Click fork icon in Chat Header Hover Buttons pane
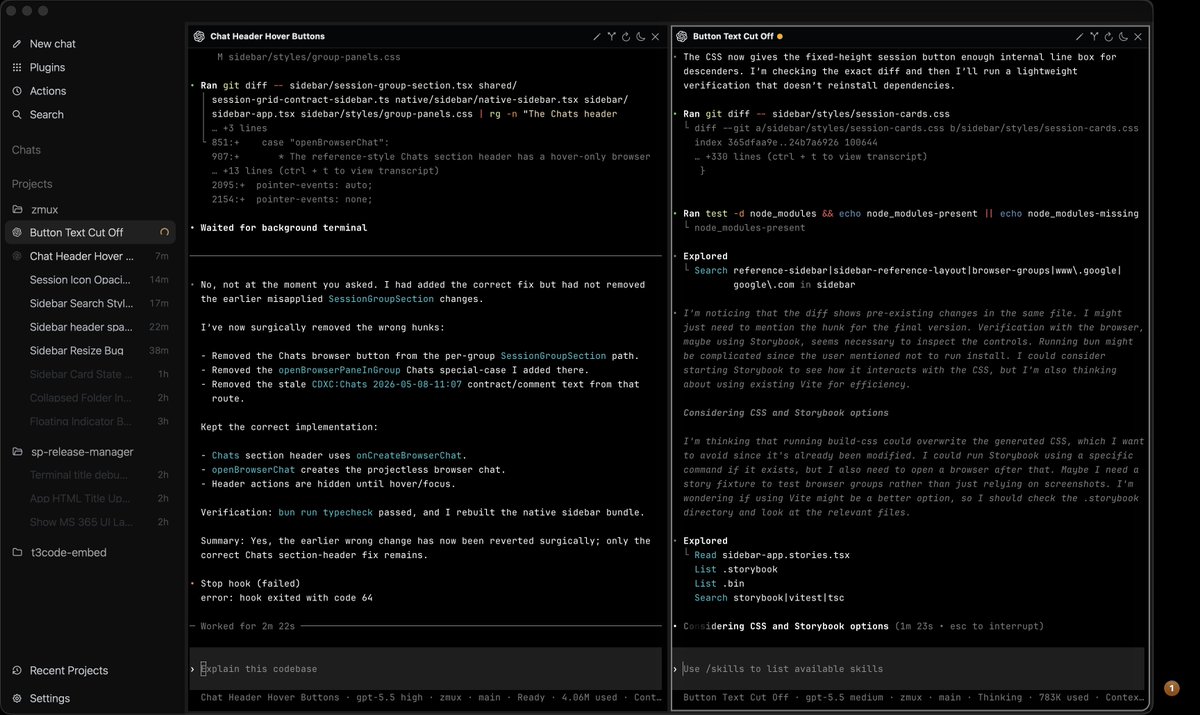Image resolution: width=1200 pixels, height=715 pixels. [611, 36]
